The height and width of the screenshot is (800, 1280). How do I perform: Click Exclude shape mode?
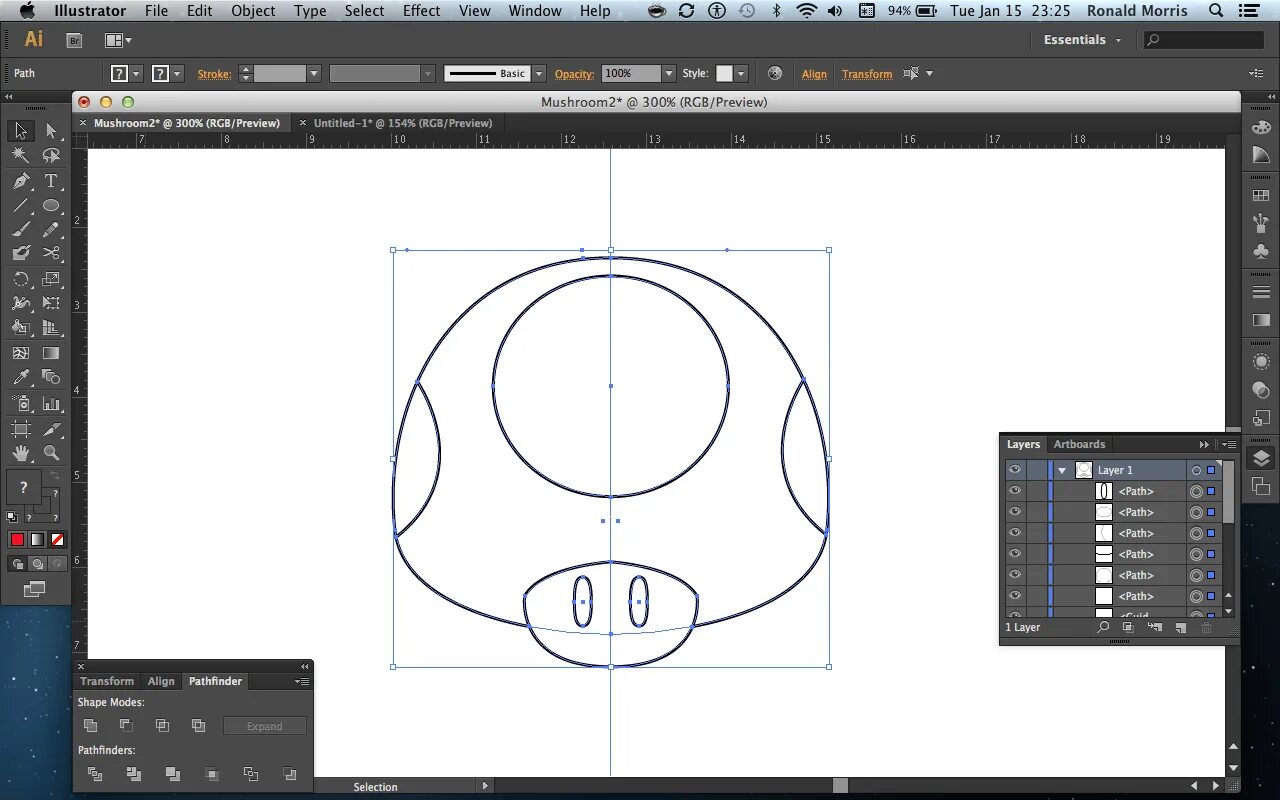click(x=198, y=725)
